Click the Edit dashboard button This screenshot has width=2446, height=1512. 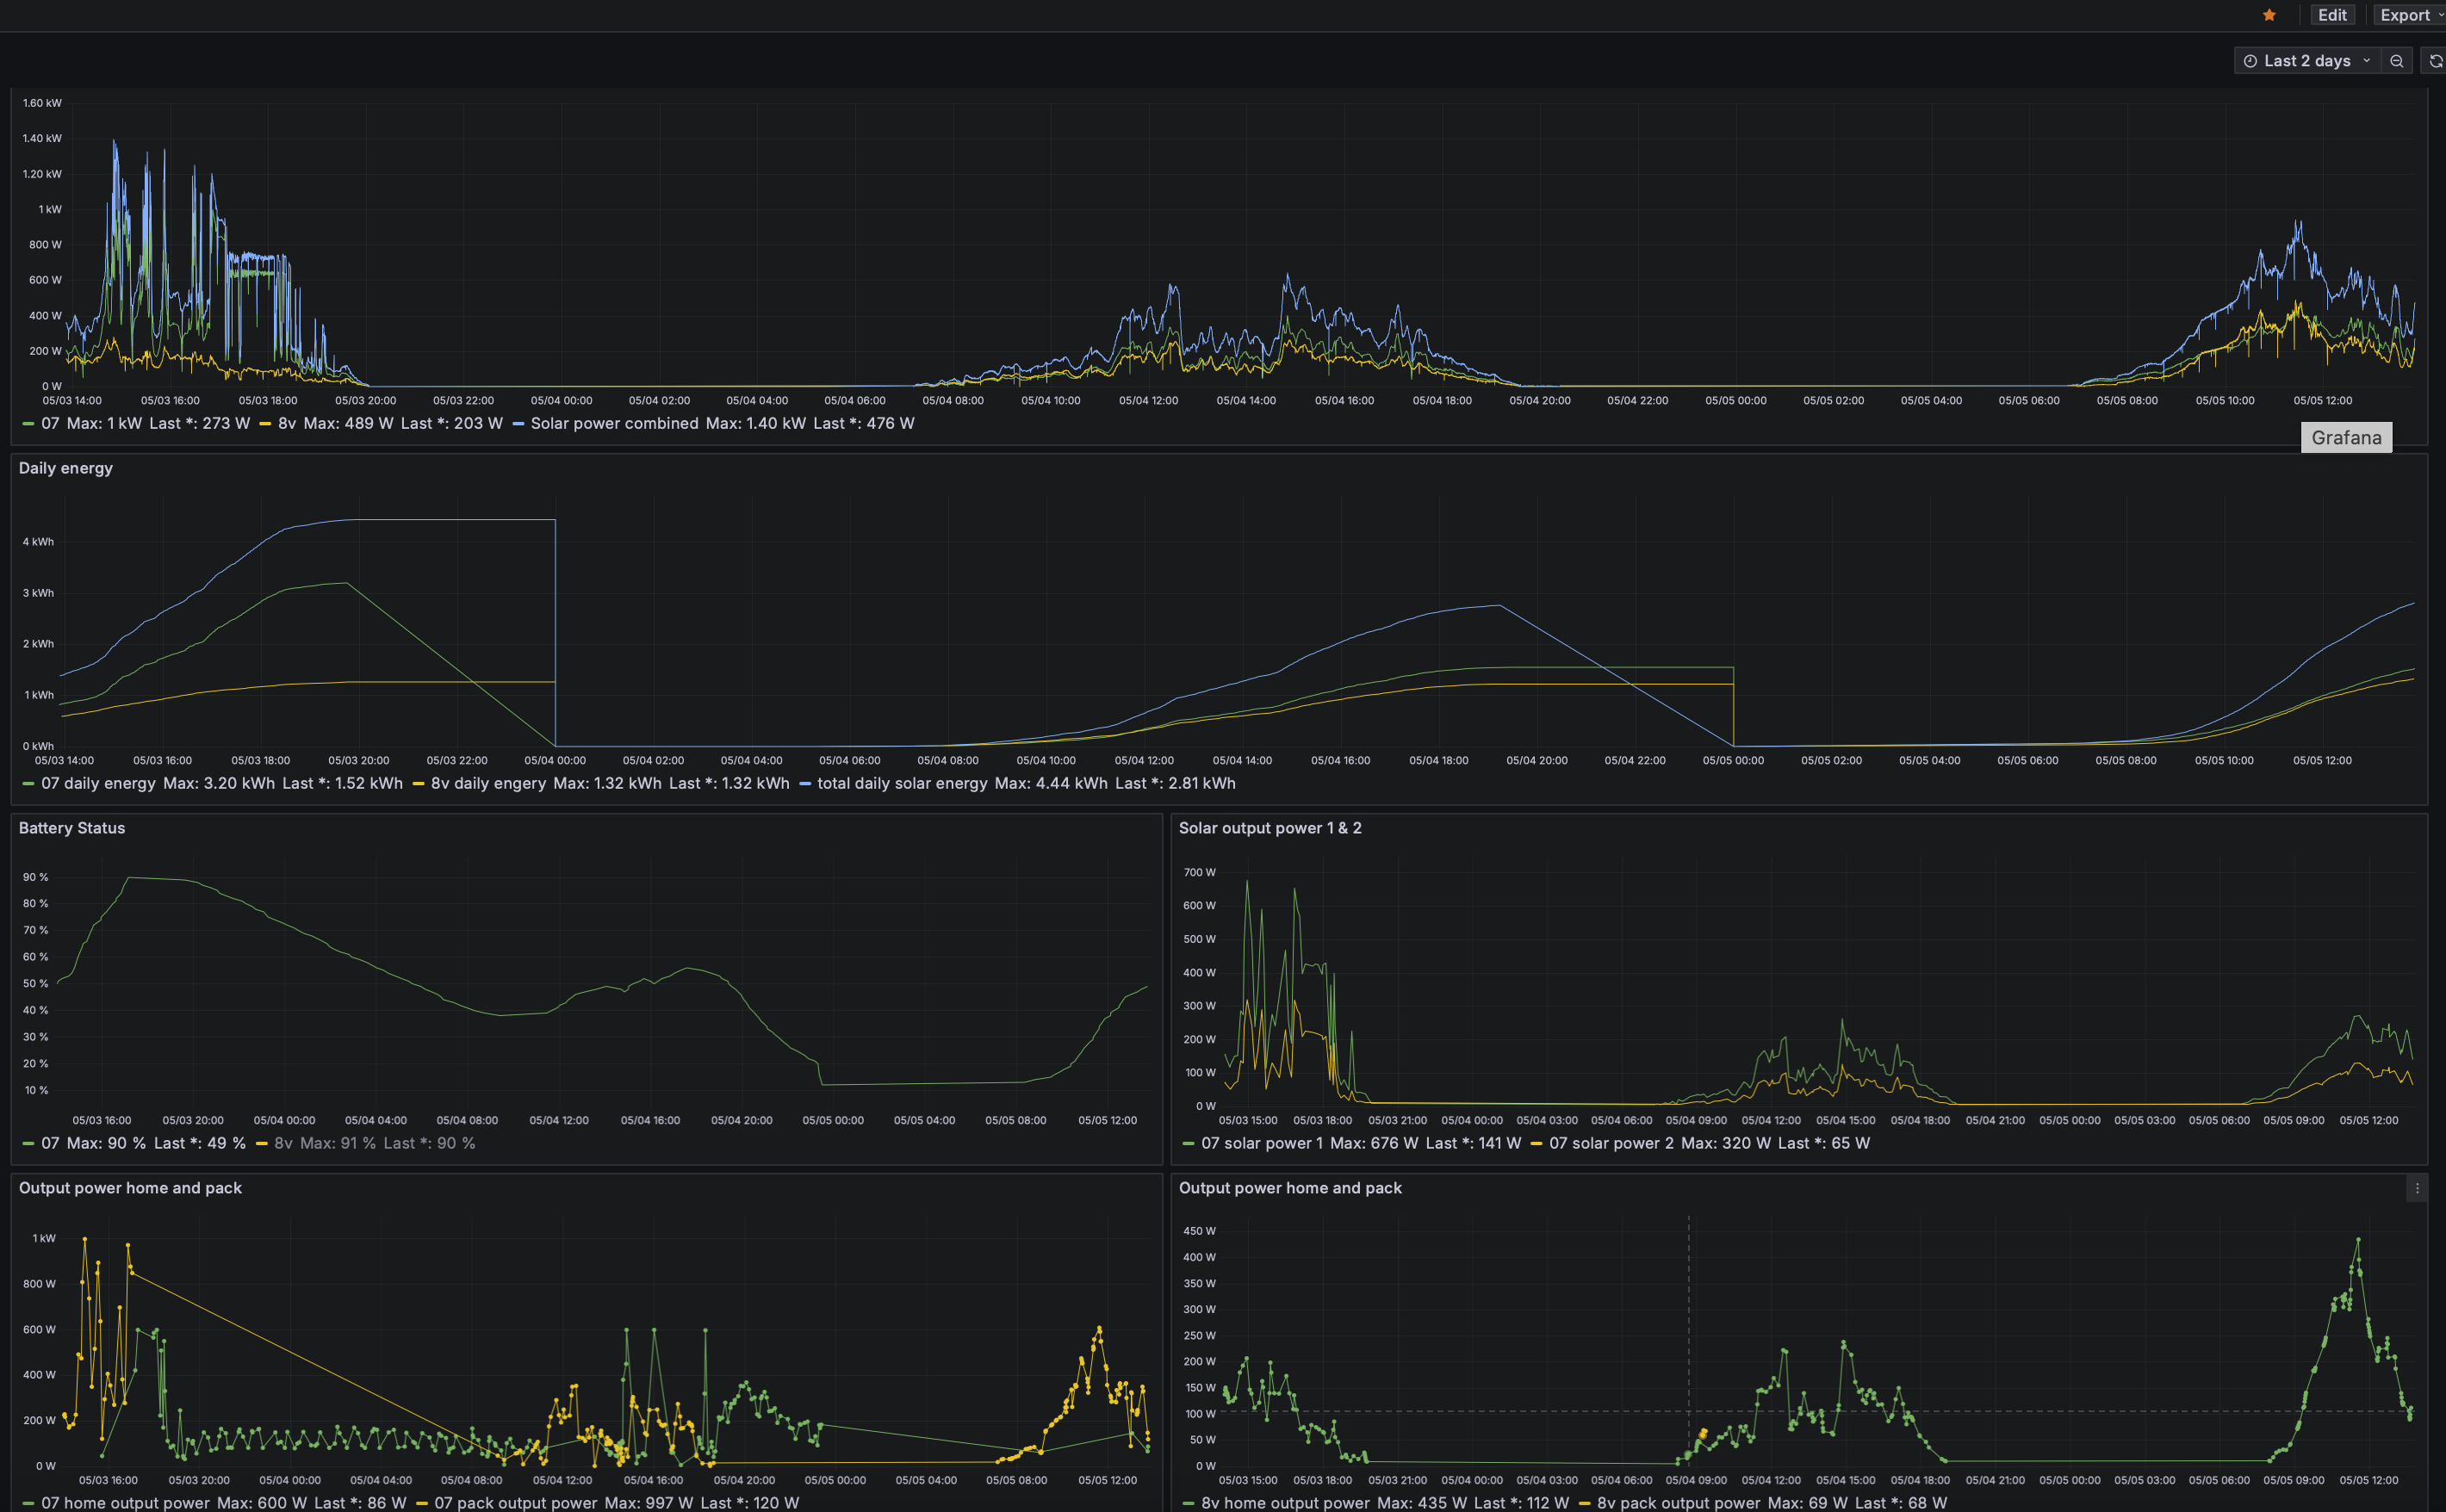tap(2332, 15)
